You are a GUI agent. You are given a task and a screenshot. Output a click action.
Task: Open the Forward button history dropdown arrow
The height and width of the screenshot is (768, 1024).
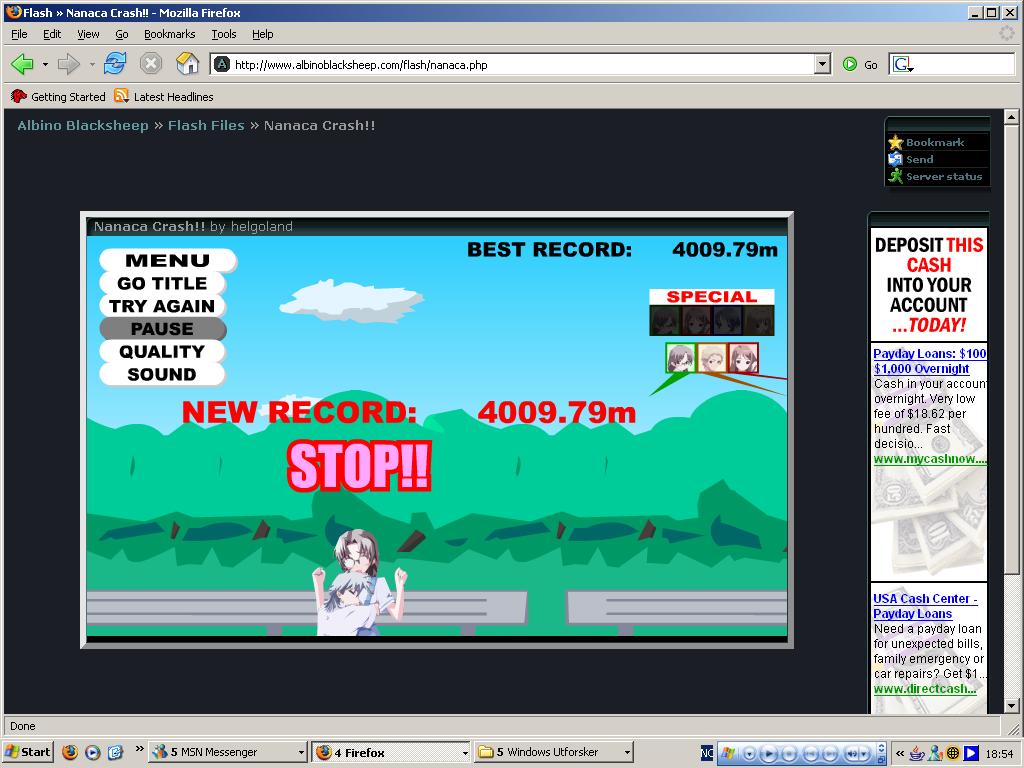(x=91, y=64)
